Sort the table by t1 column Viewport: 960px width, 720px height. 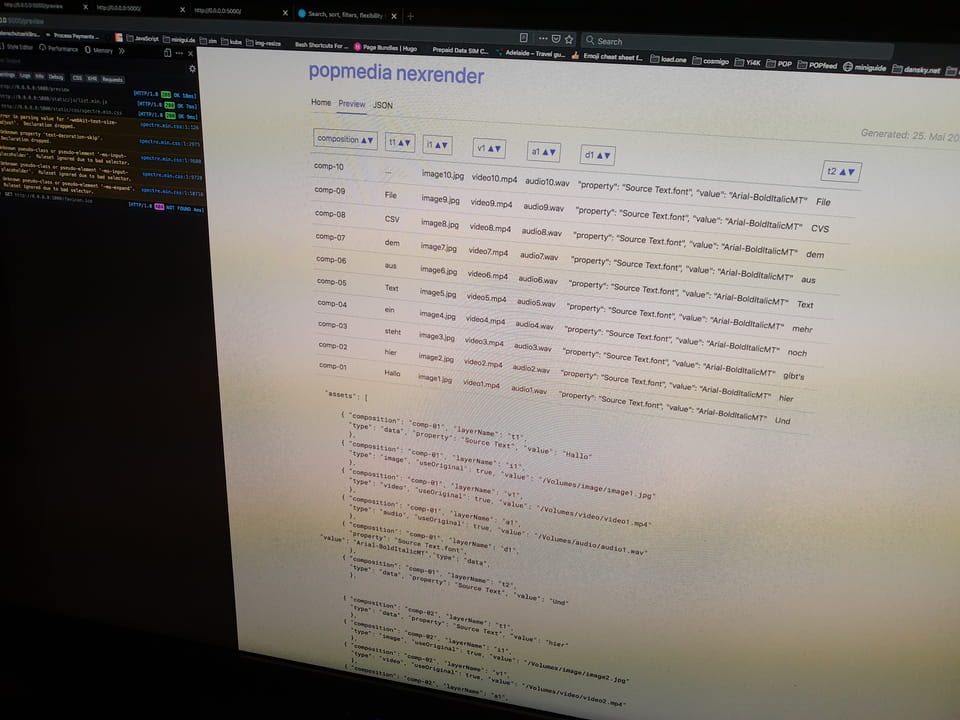[400, 143]
